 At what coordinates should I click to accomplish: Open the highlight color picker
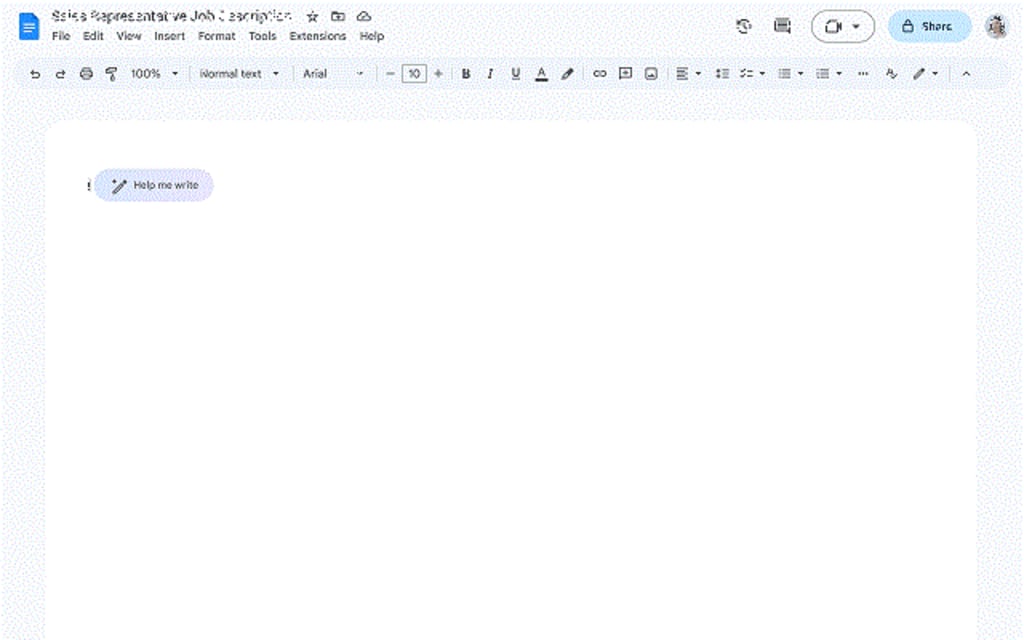pos(567,74)
